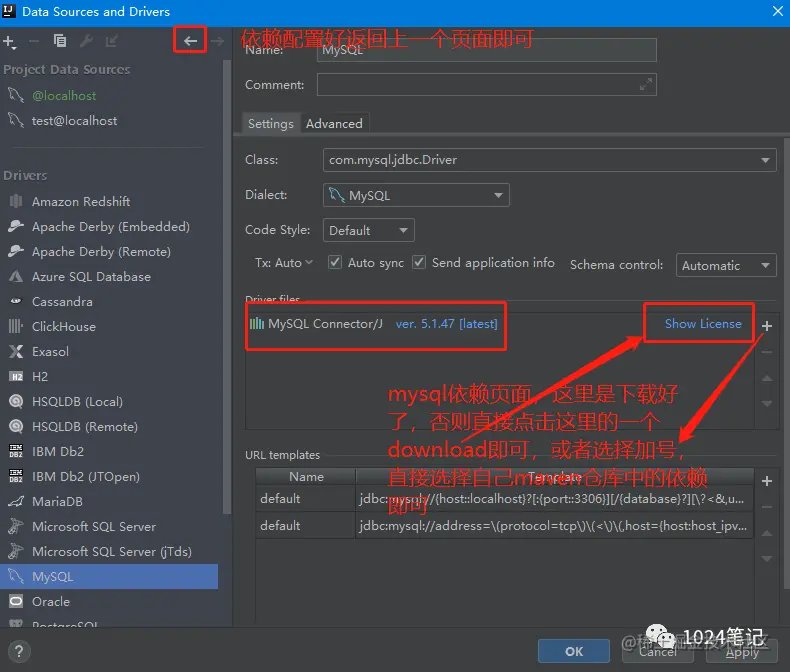Go back with the left arrow

pyautogui.click(x=190, y=40)
